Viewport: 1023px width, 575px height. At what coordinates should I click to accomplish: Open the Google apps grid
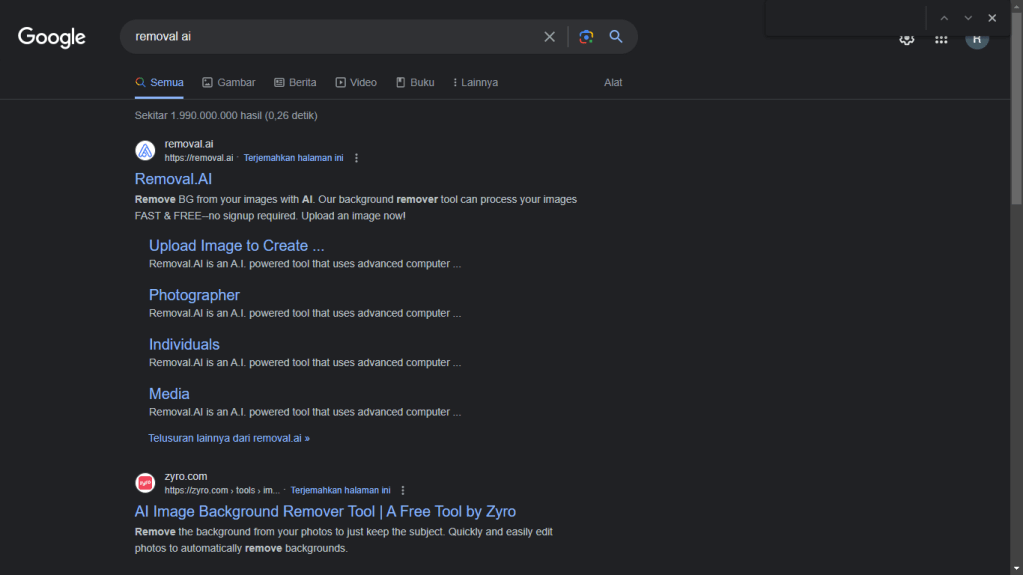941,39
